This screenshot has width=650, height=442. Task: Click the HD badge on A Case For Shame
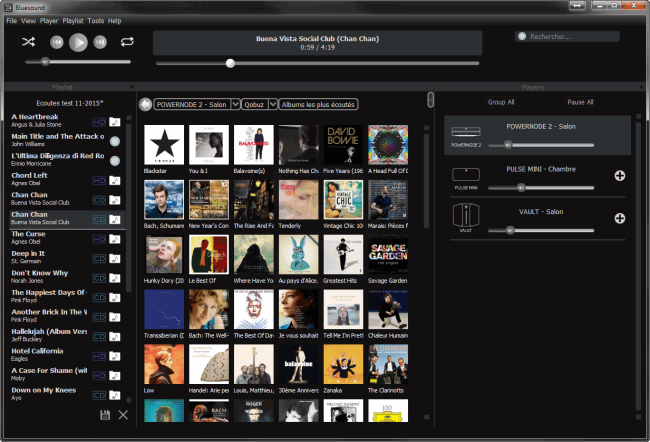click(99, 376)
